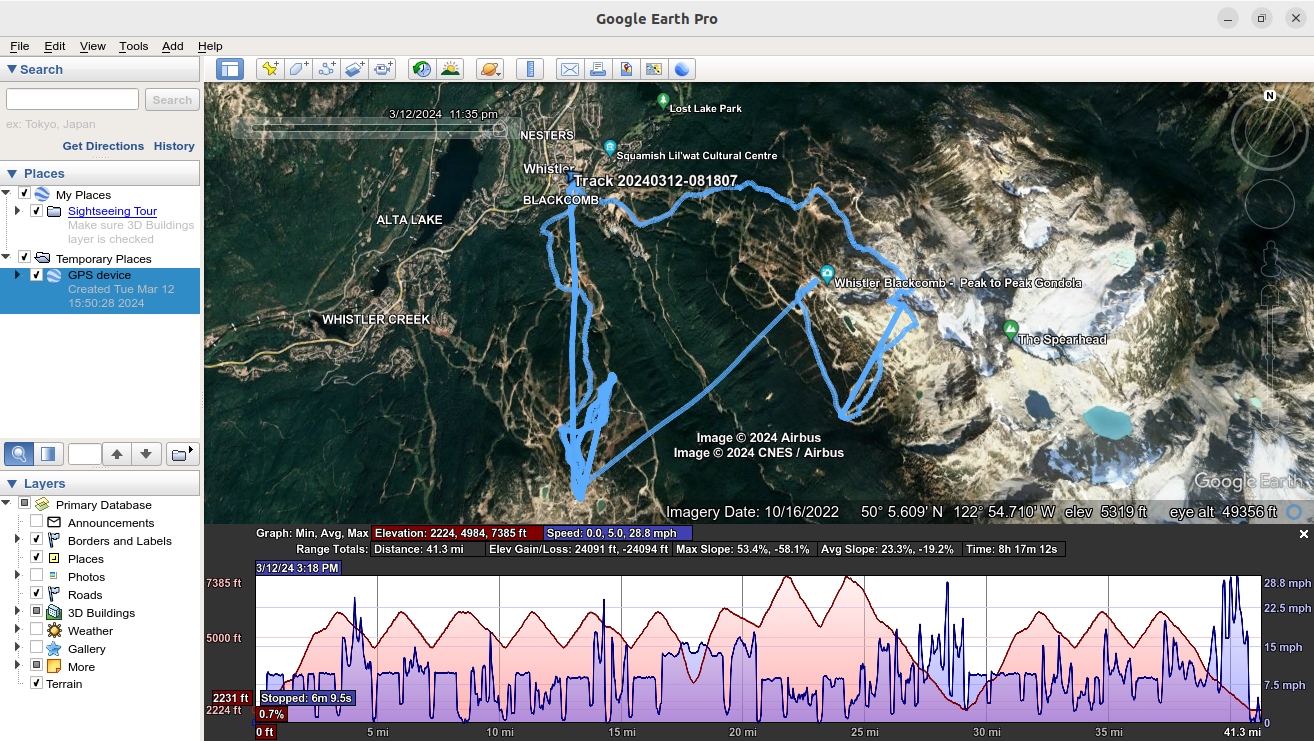The width and height of the screenshot is (1314, 741).
Task: Open the Tools menu
Action: click(x=133, y=46)
